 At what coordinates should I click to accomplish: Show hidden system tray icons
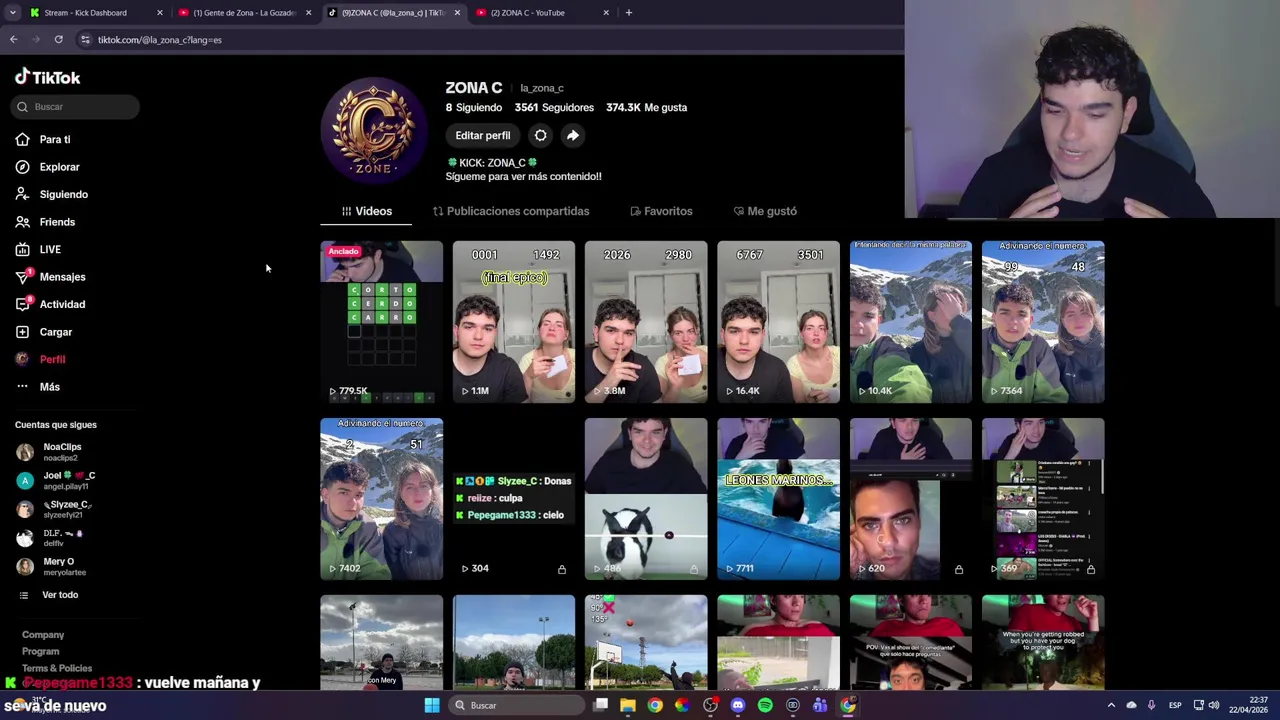(x=1110, y=705)
